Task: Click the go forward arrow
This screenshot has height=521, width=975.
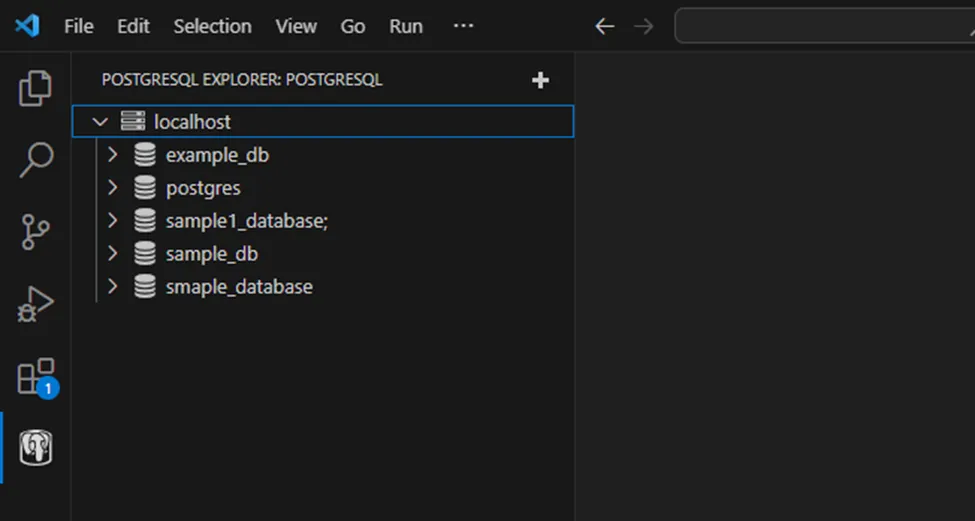Action: [x=644, y=26]
